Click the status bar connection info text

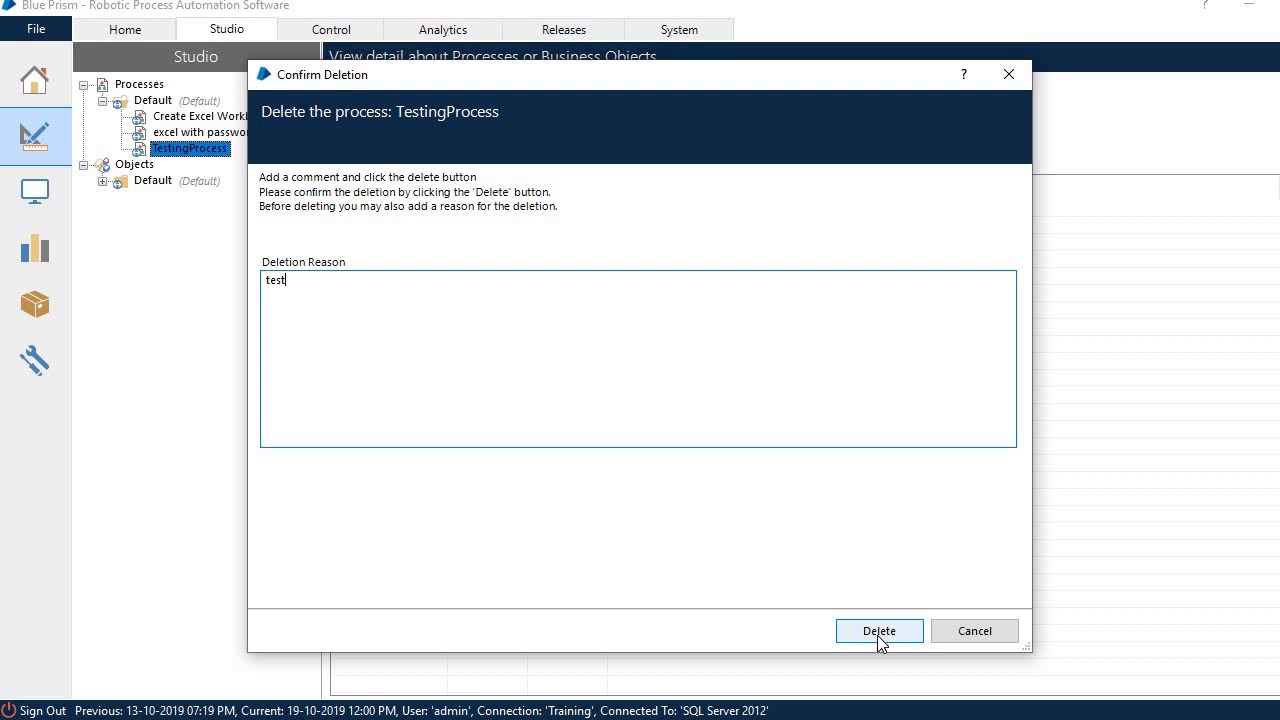pyautogui.click(x=421, y=711)
